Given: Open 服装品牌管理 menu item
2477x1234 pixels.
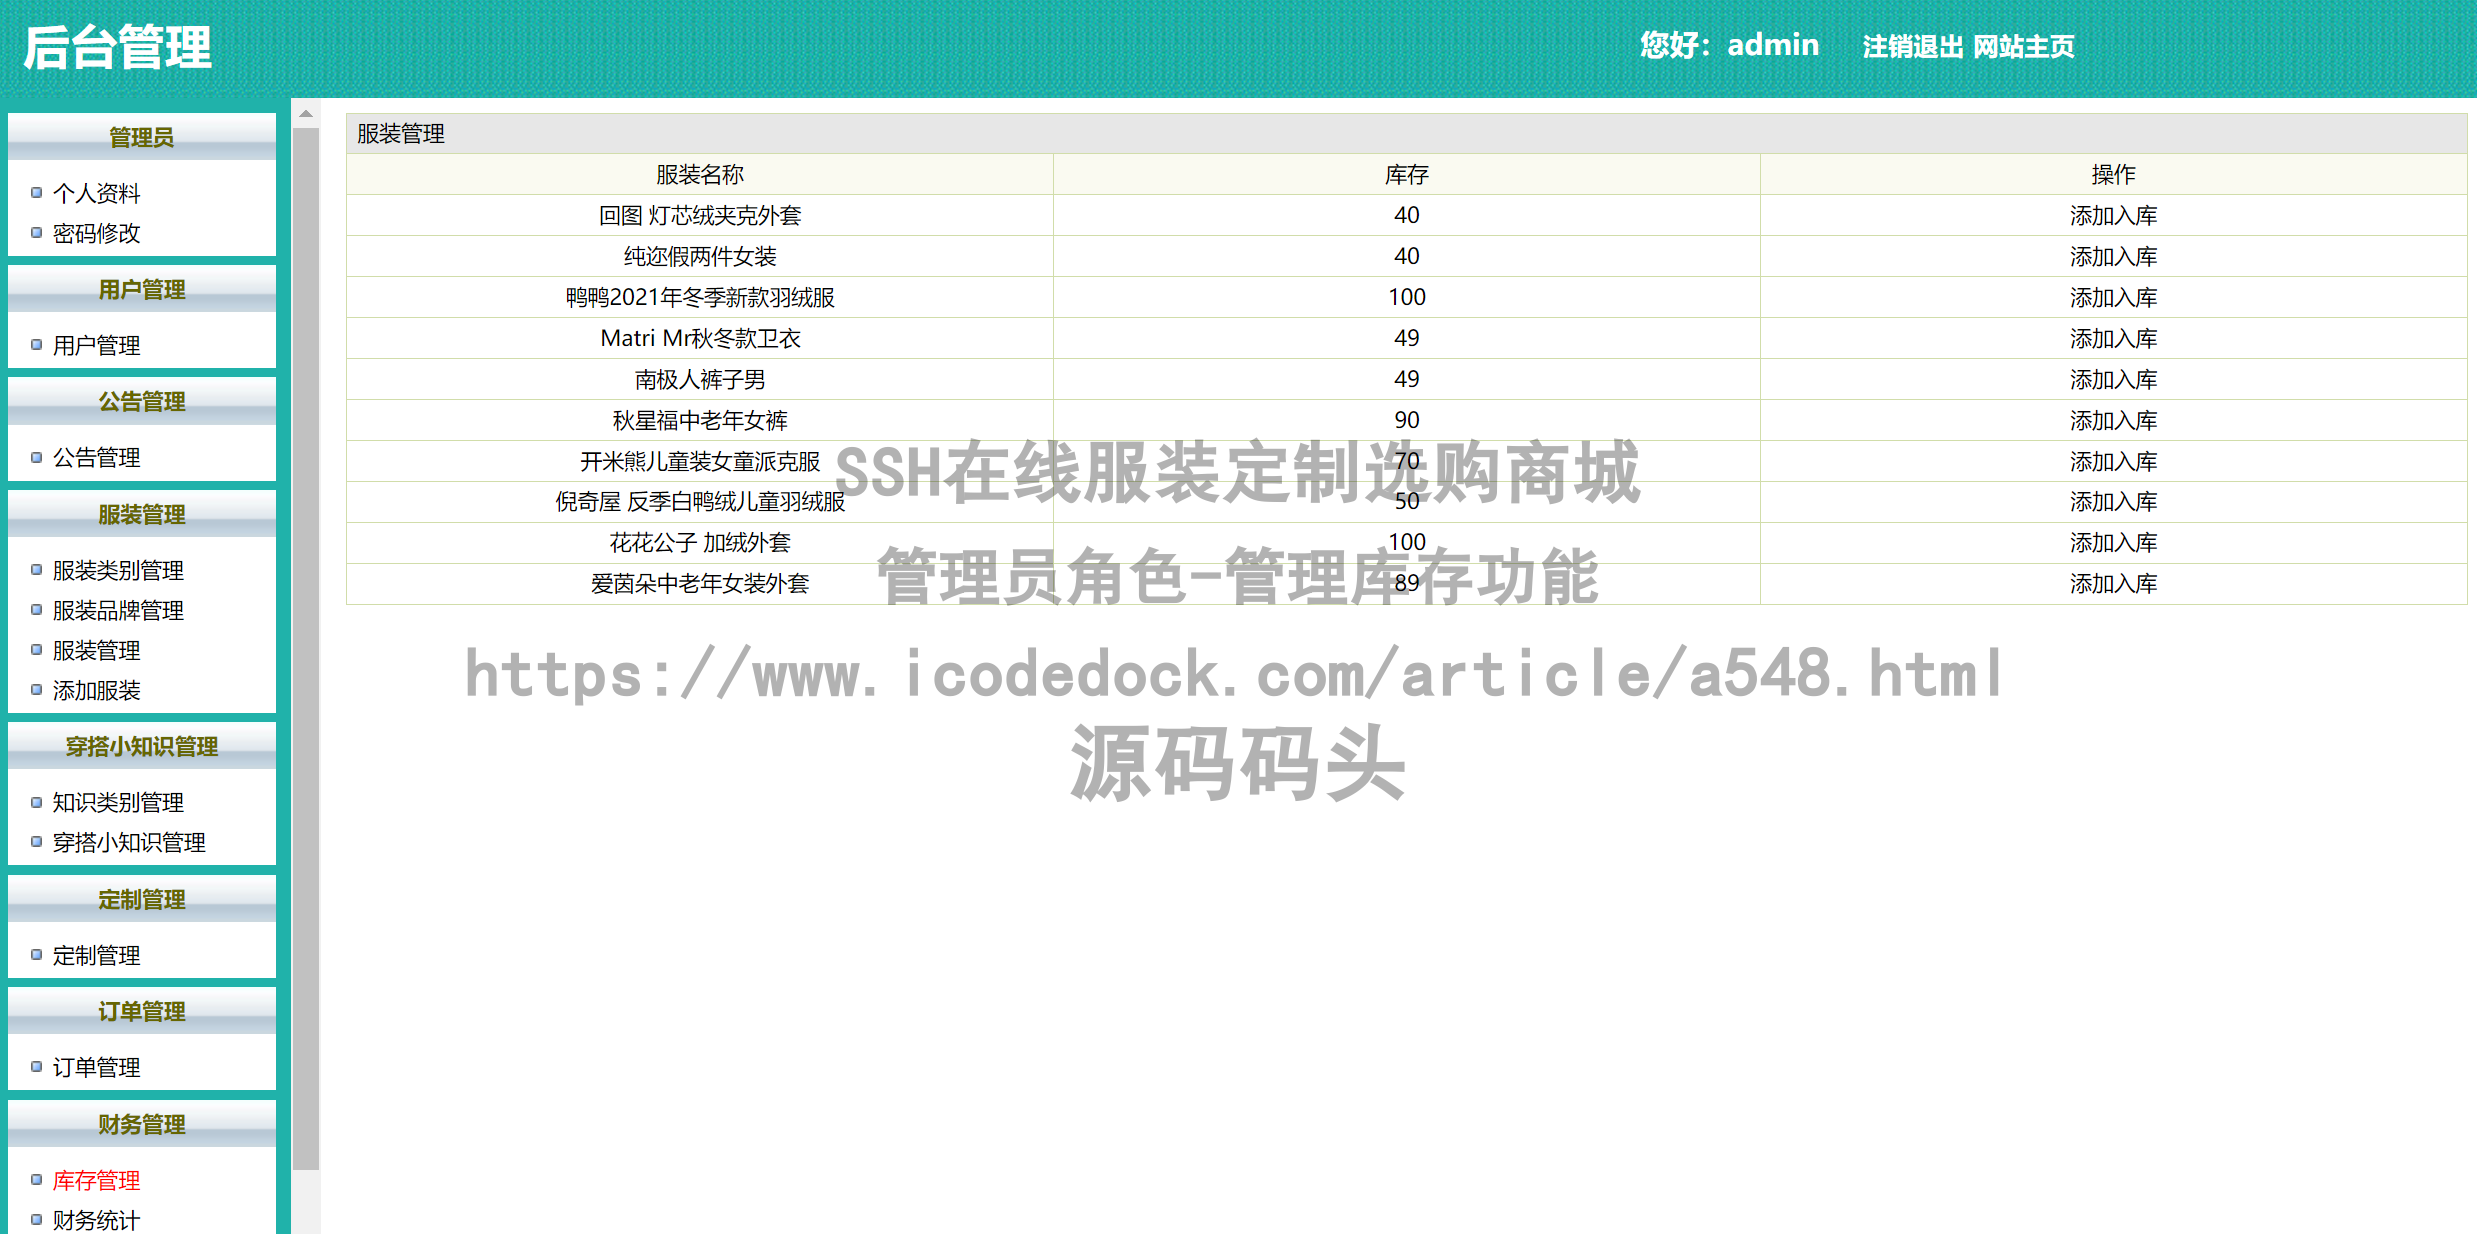Looking at the screenshot, I should pos(118,611).
